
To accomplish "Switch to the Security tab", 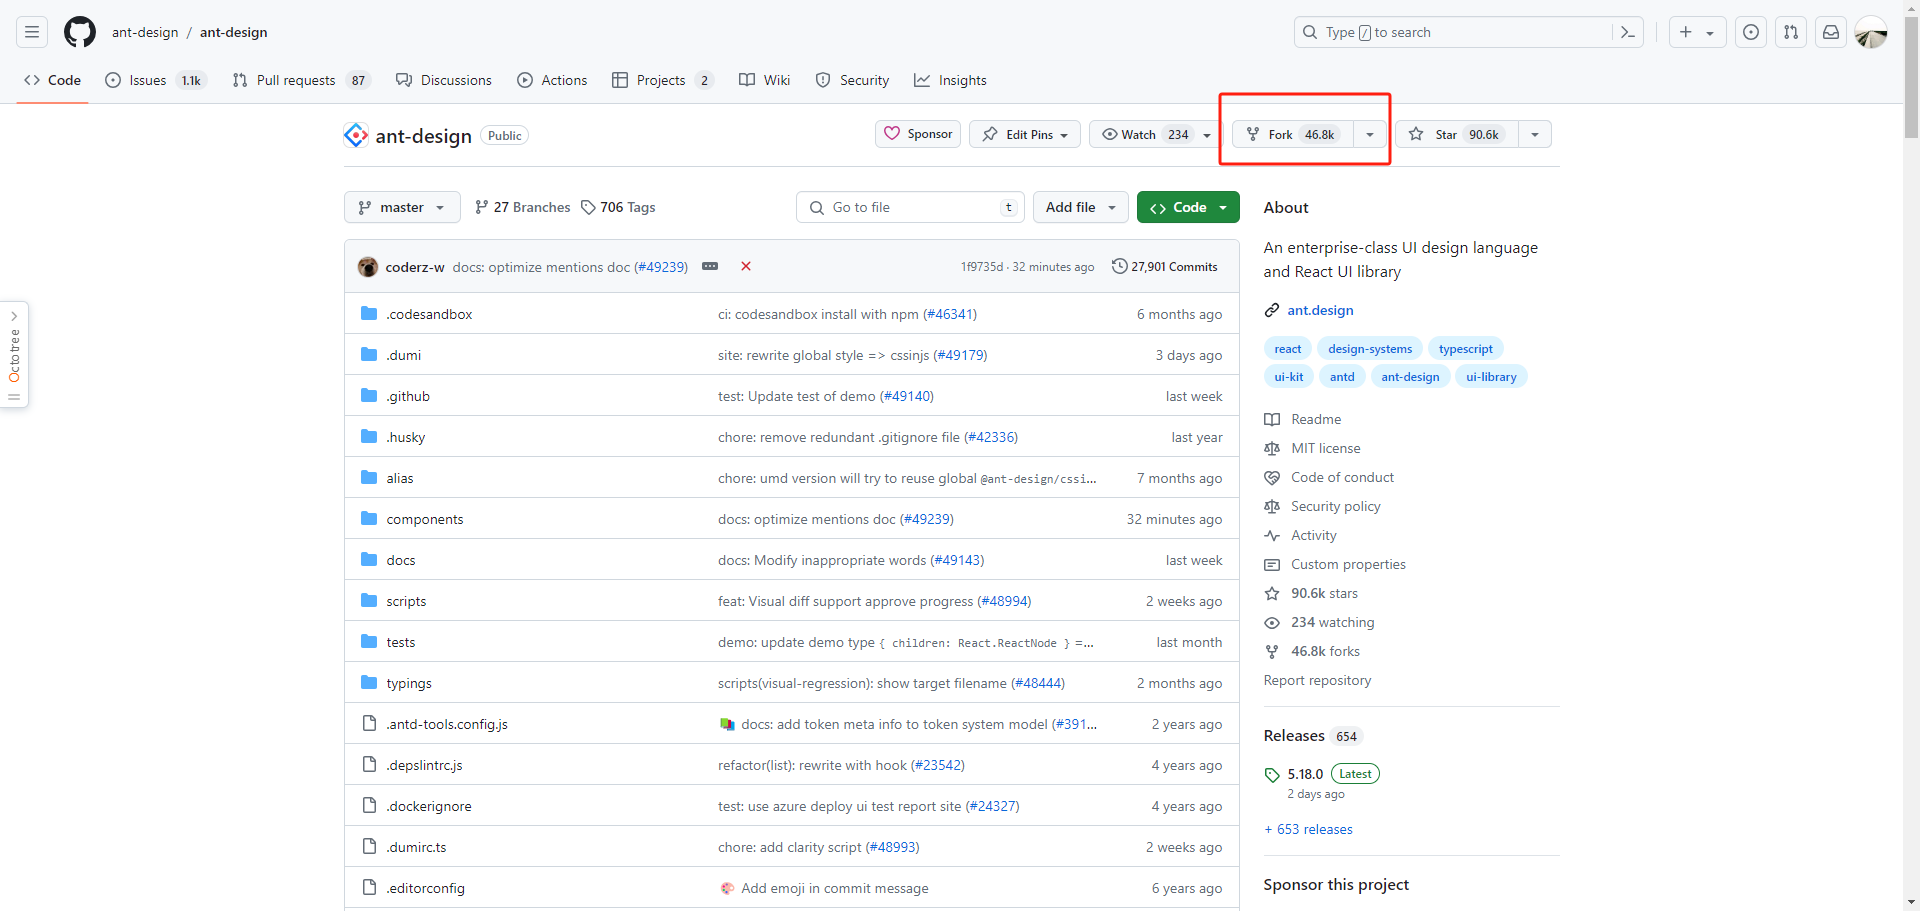I will 852,80.
